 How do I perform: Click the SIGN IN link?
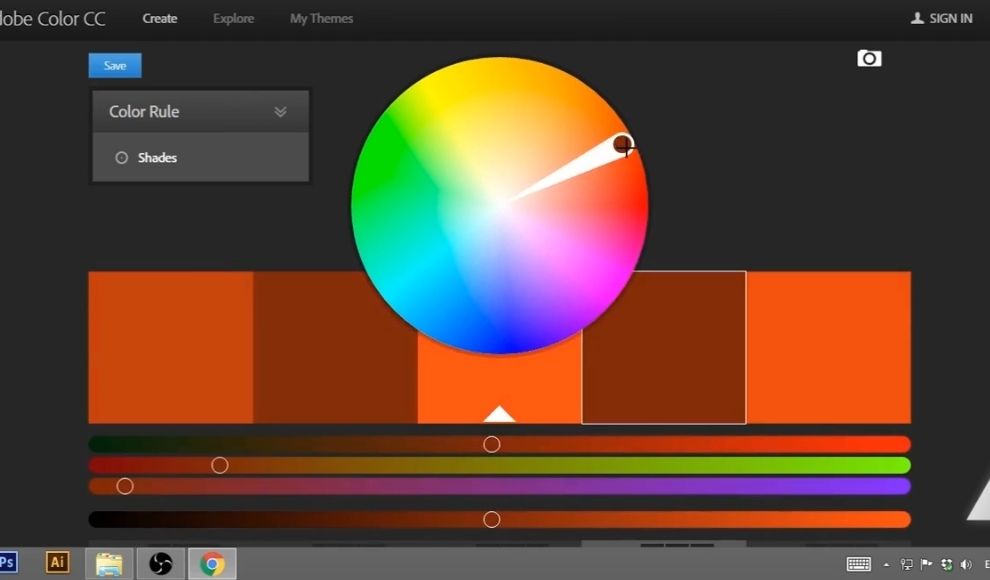tap(950, 18)
